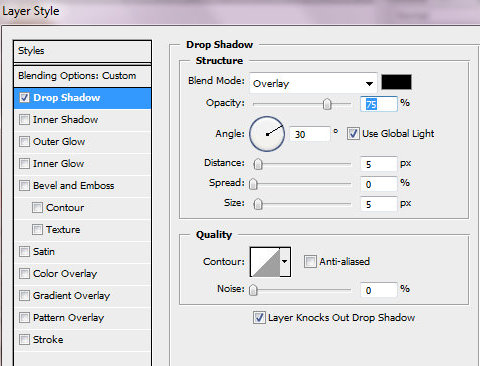The height and width of the screenshot is (366, 480).
Task: Select the Gradient Overlay style
Action: [82, 296]
